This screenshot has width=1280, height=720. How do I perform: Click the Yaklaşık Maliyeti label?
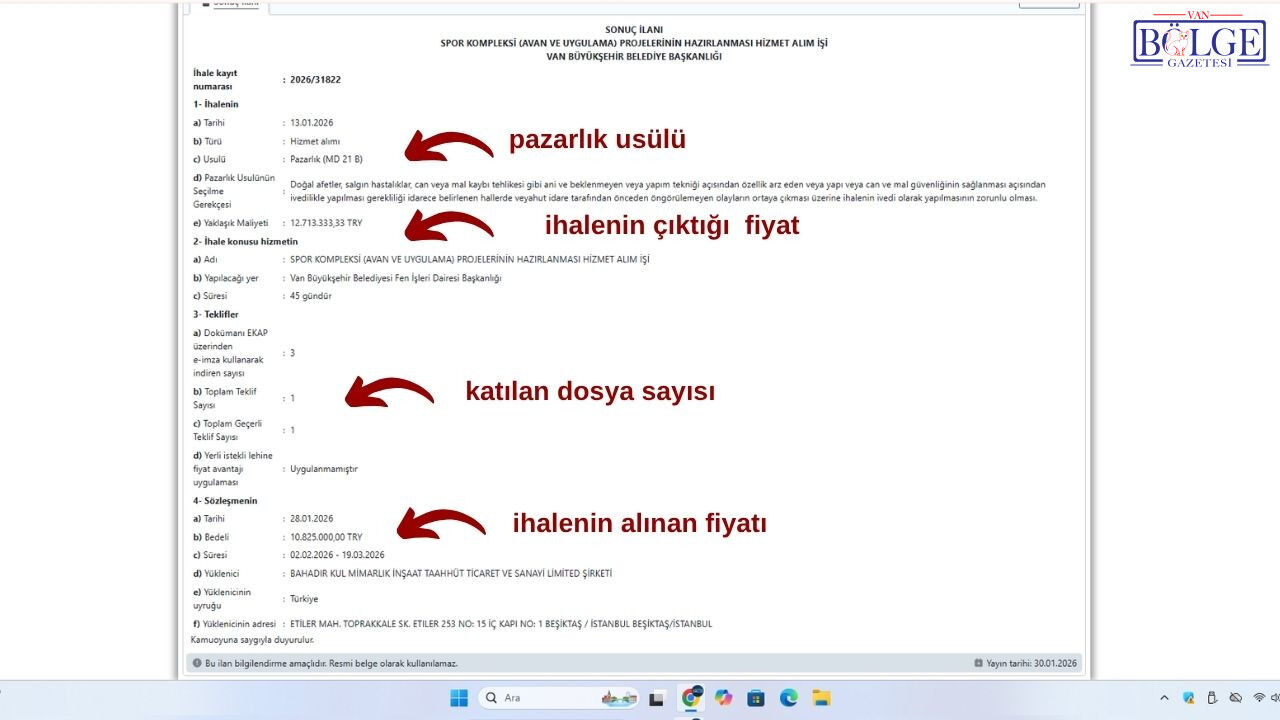click(x=231, y=223)
